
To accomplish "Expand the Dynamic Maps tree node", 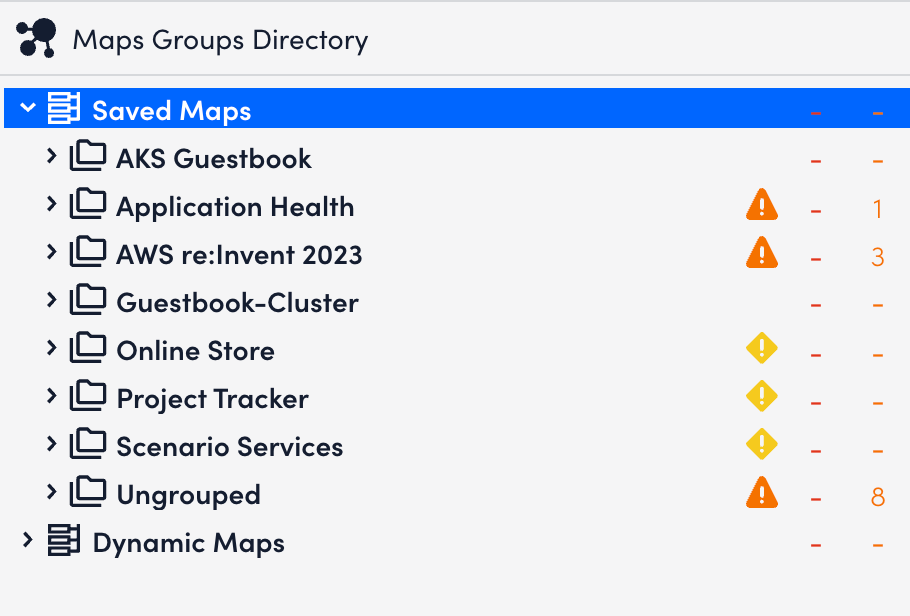I will coord(27,540).
